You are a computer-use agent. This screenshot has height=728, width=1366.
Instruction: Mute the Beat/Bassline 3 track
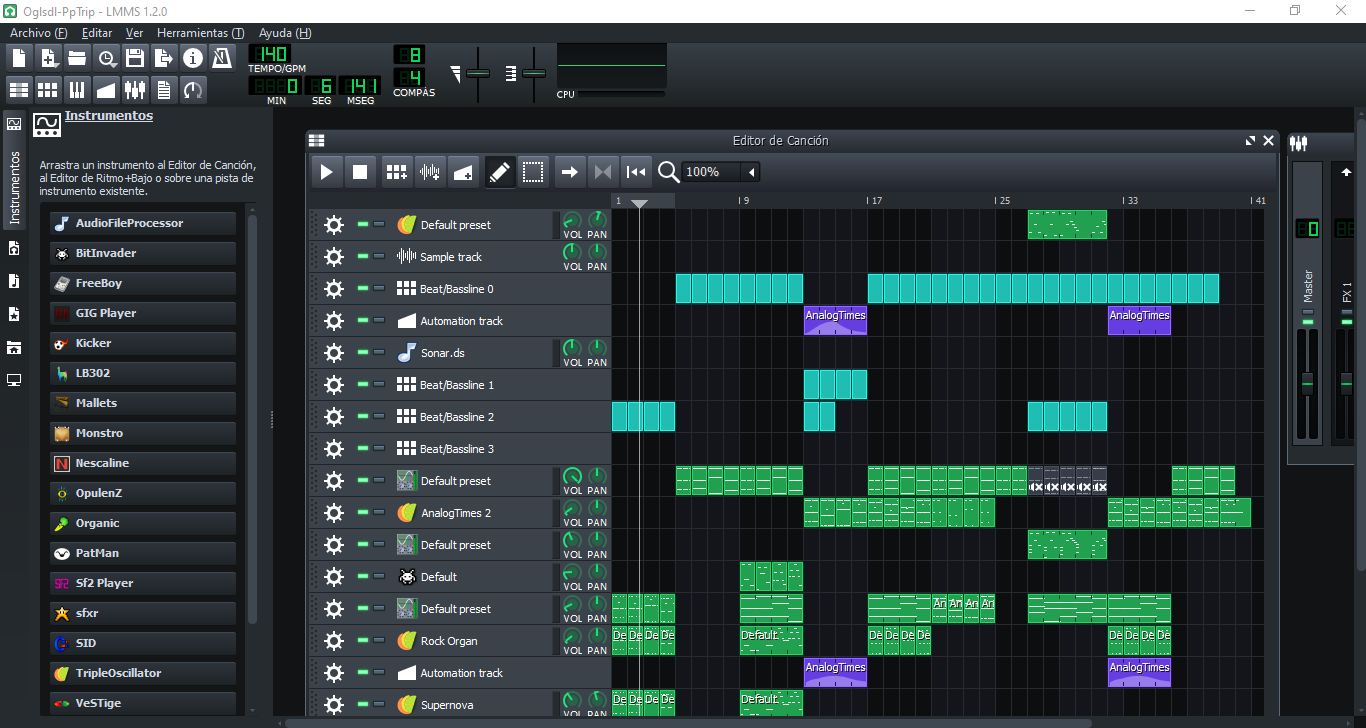point(363,449)
